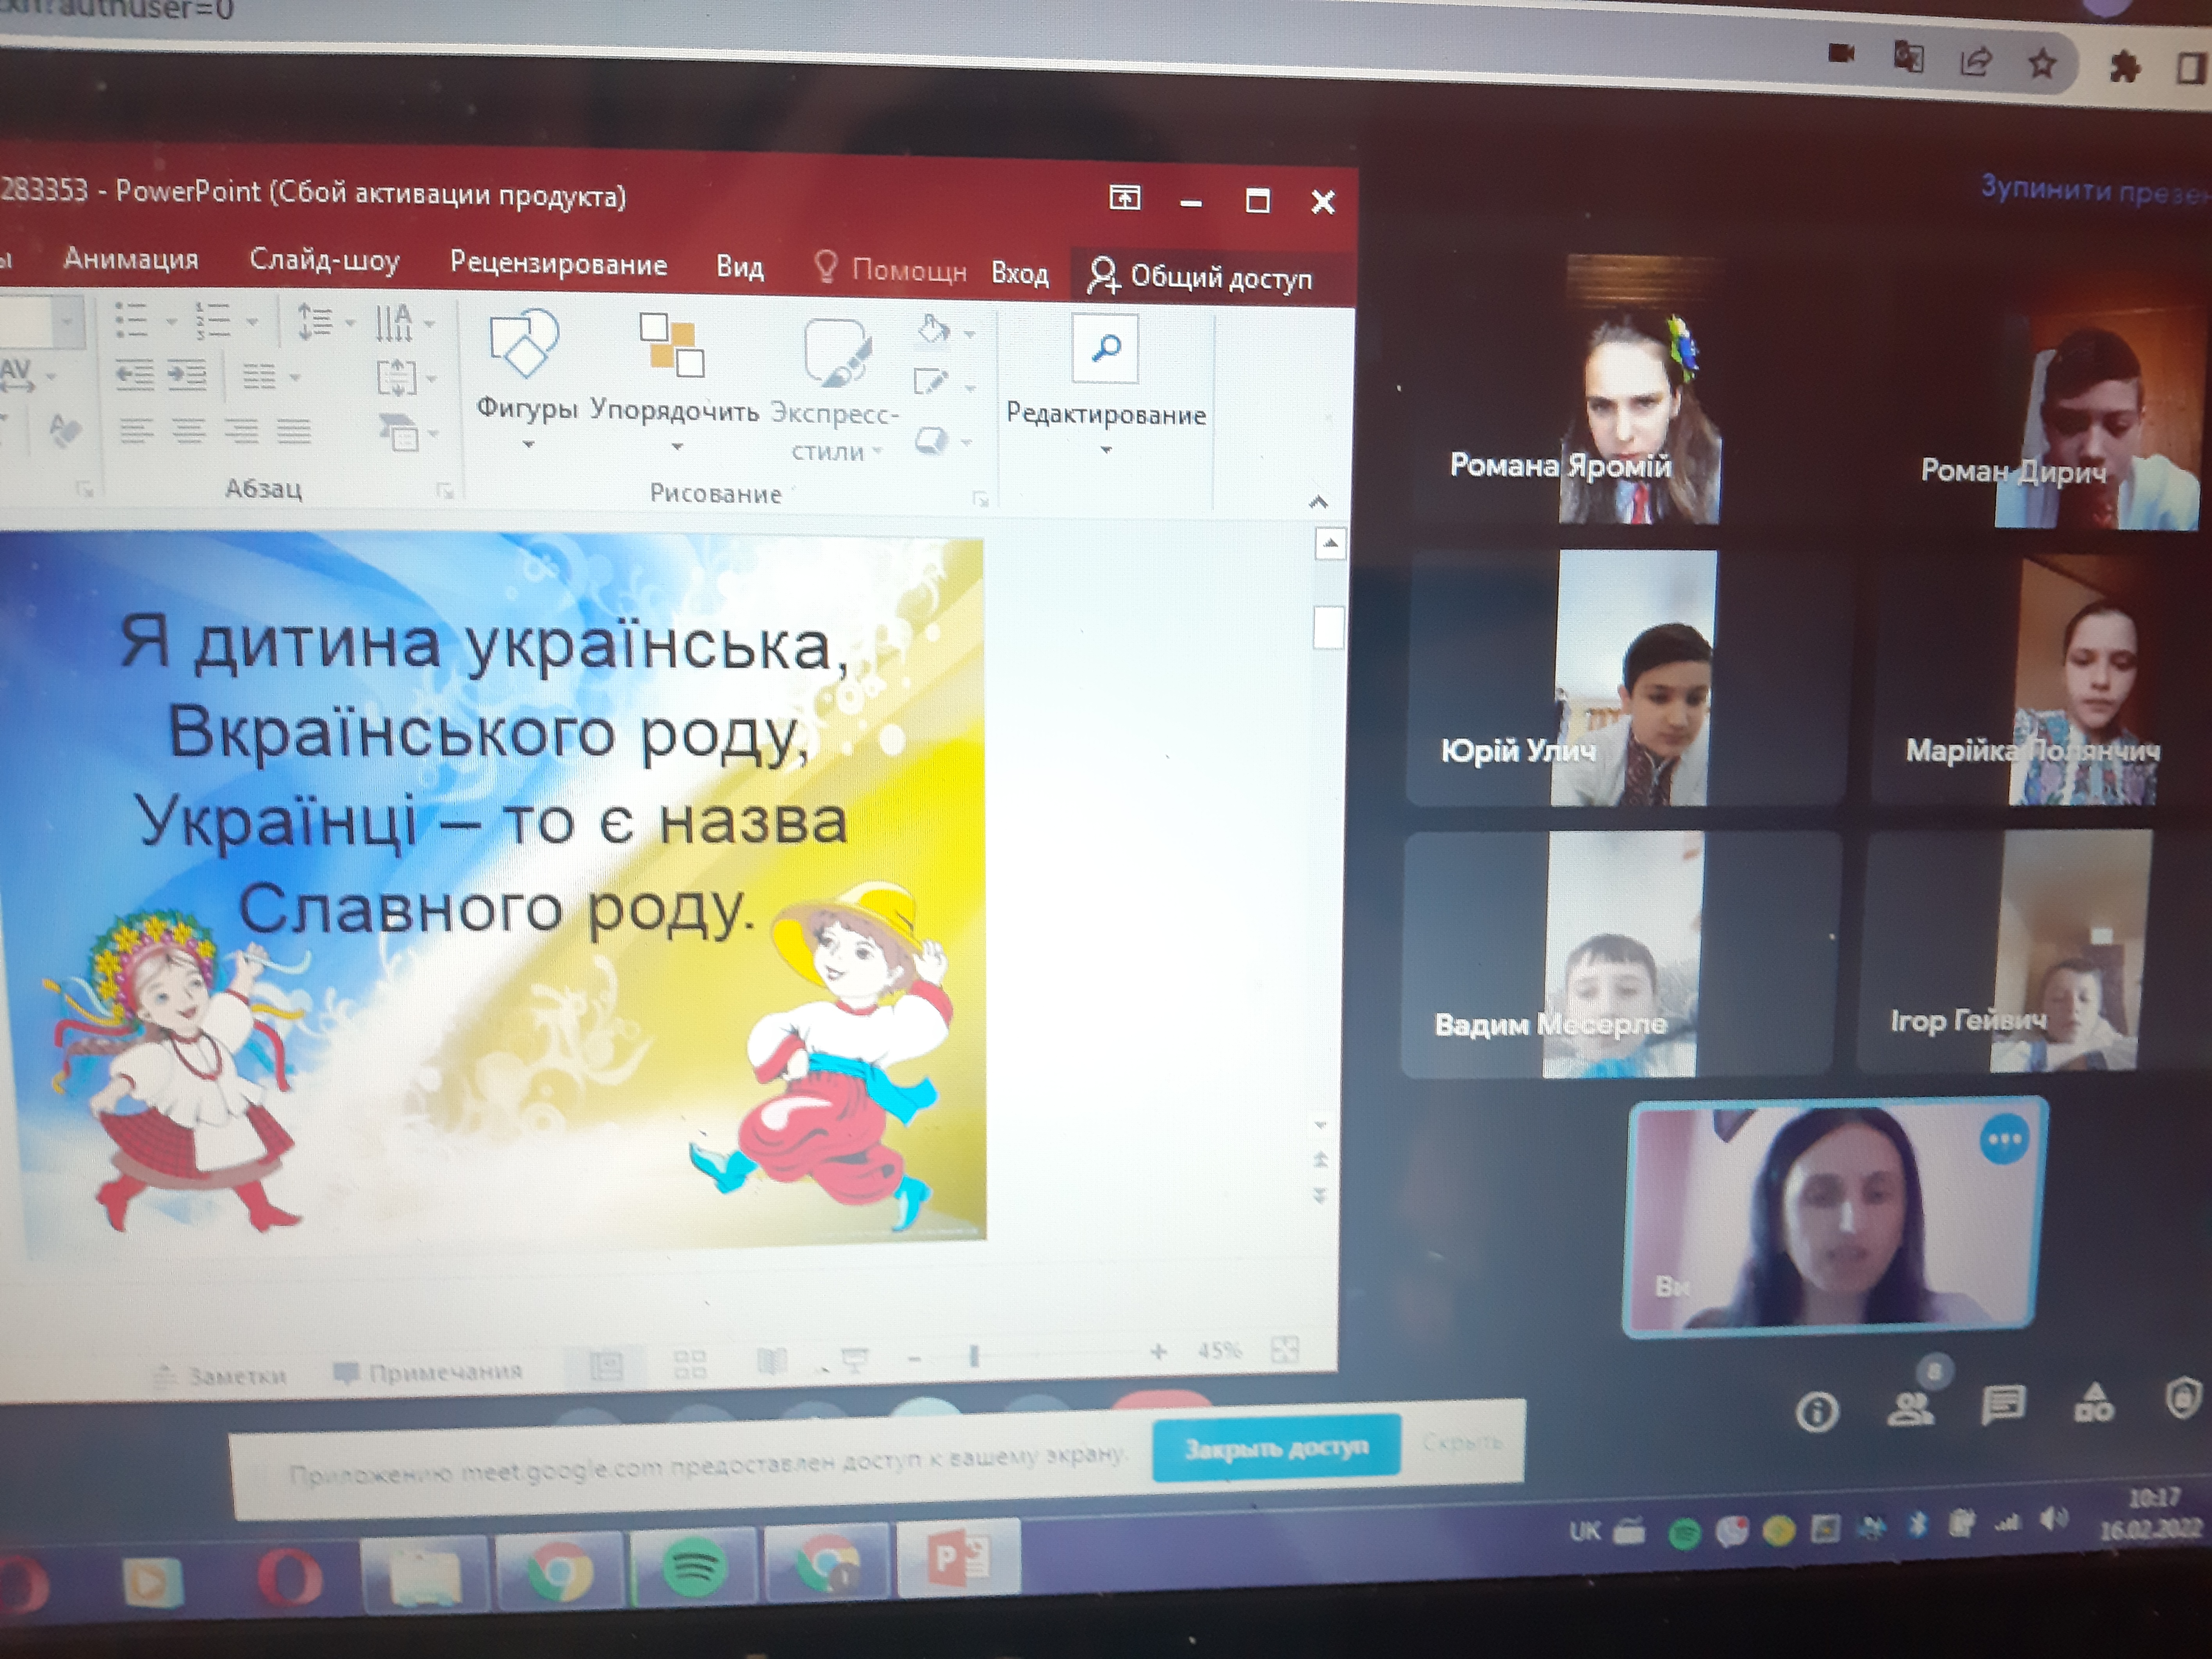This screenshot has width=2212, height=1659.
Task: Open ribbon display options in title bar
Action: pyautogui.click(x=1125, y=198)
